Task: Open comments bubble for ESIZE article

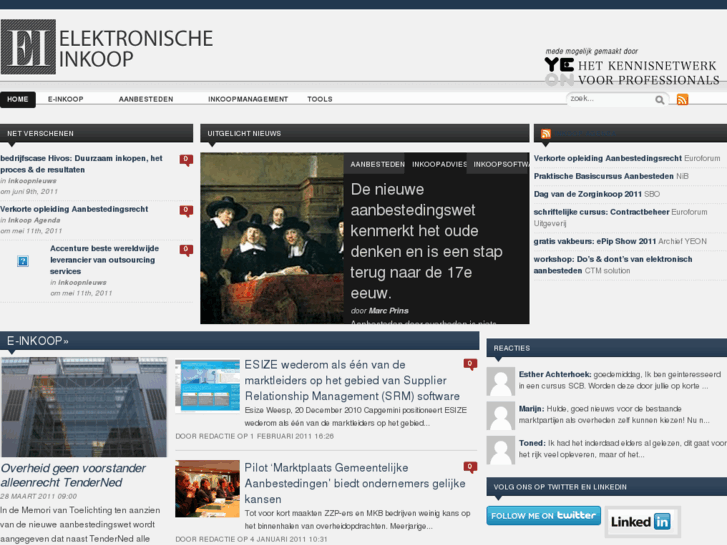Action: click(x=470, y=365)
